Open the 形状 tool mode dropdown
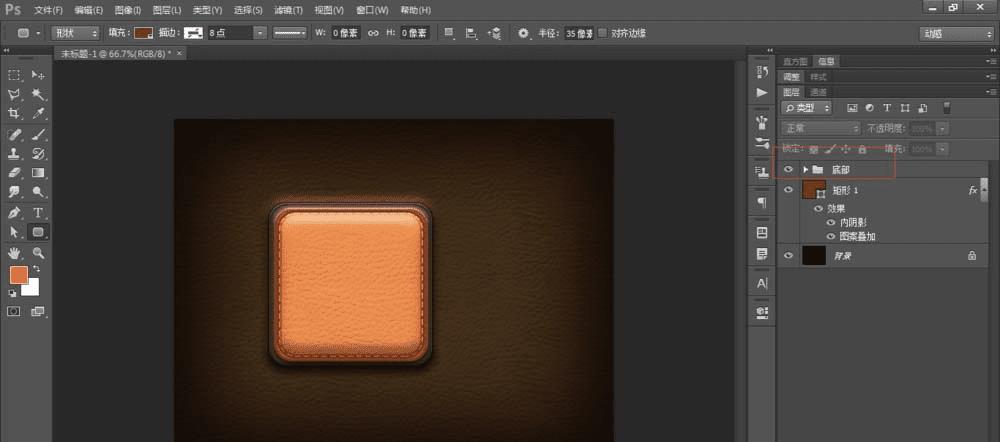The image size is (1000, 442). tap(73, 33)
